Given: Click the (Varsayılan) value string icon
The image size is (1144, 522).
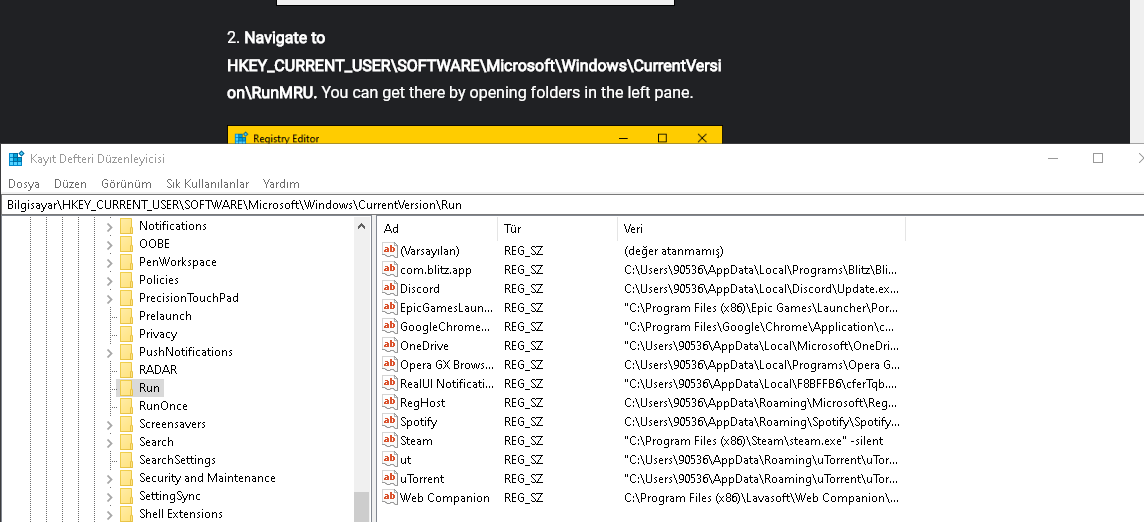Looking at the screenshot, I should (x=390, y=250).
